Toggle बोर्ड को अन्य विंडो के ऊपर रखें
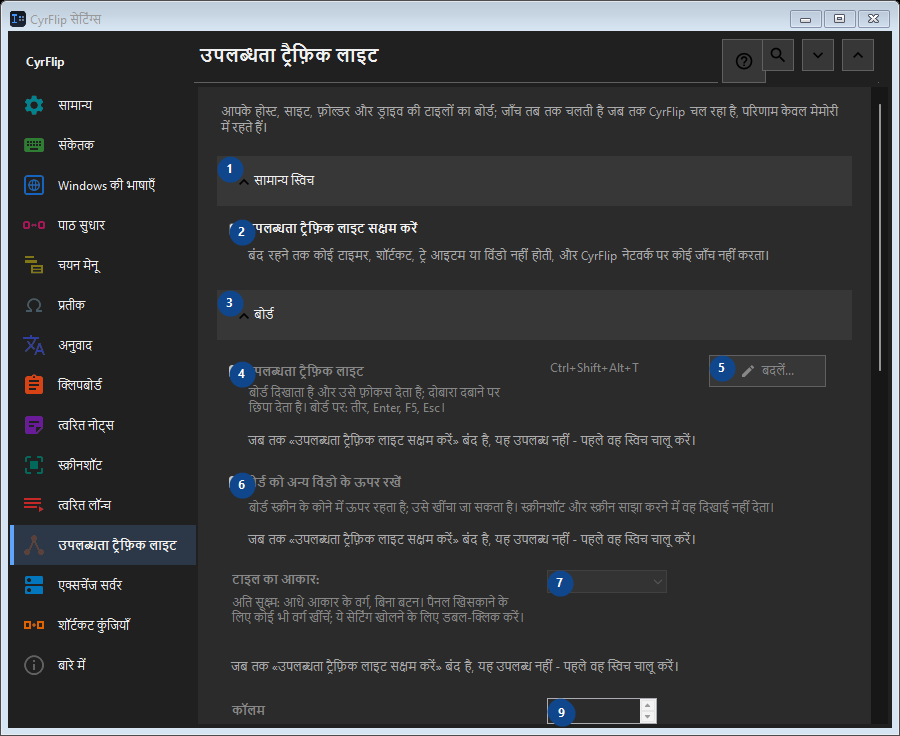900x736 pixels. pyautogui.click(x=235, y=482)
